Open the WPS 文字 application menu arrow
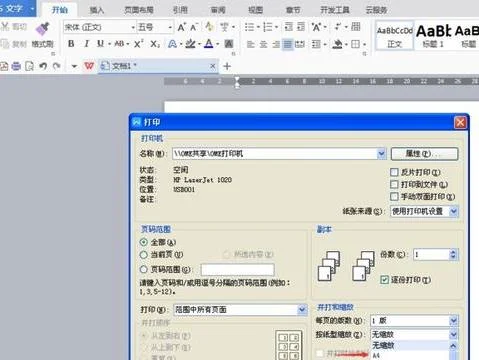Image resolution: width=479 pixels, height=360 pixels. click(x=33, y=8)
